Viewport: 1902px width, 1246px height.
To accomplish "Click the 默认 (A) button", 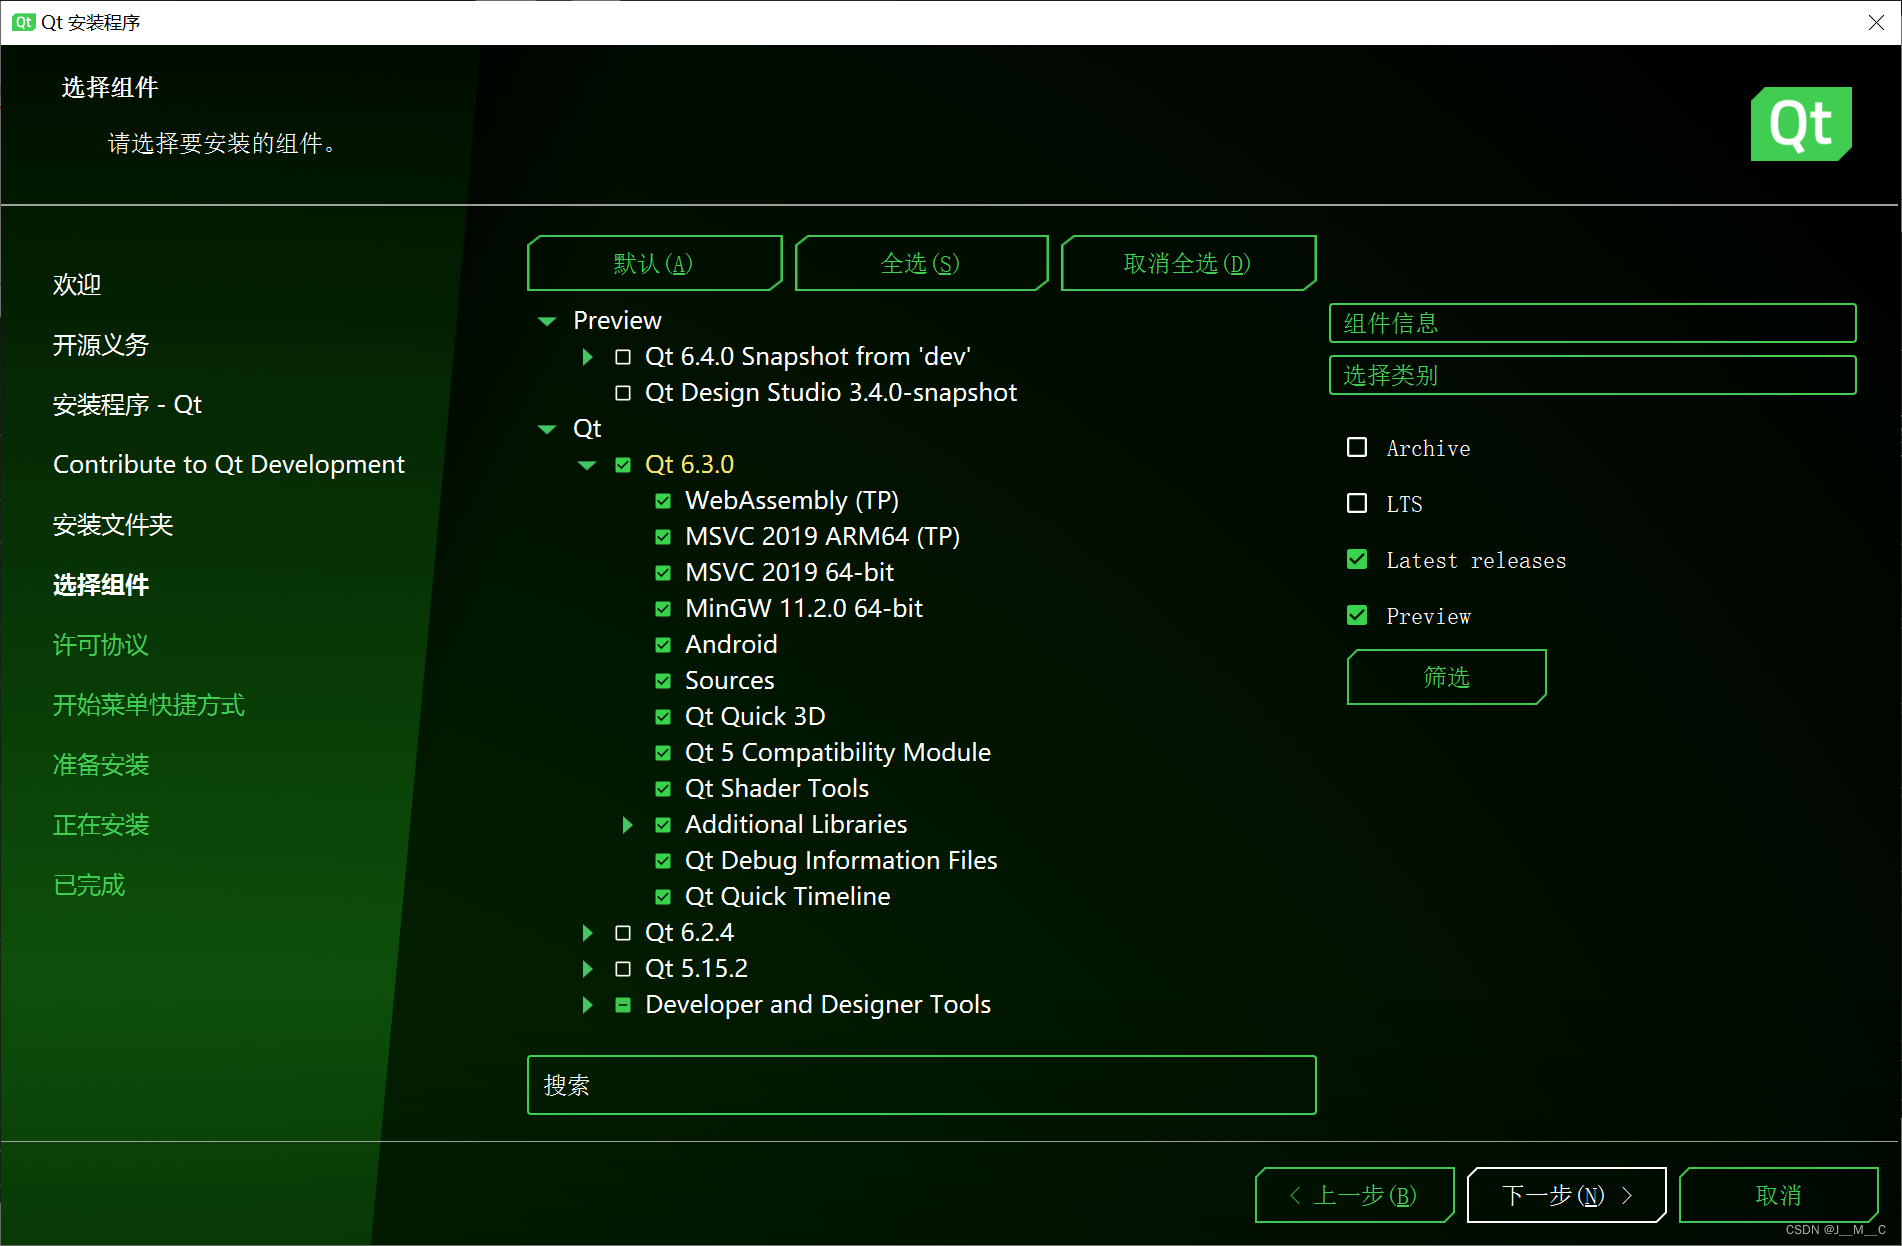I will click(x=654, y=263).
